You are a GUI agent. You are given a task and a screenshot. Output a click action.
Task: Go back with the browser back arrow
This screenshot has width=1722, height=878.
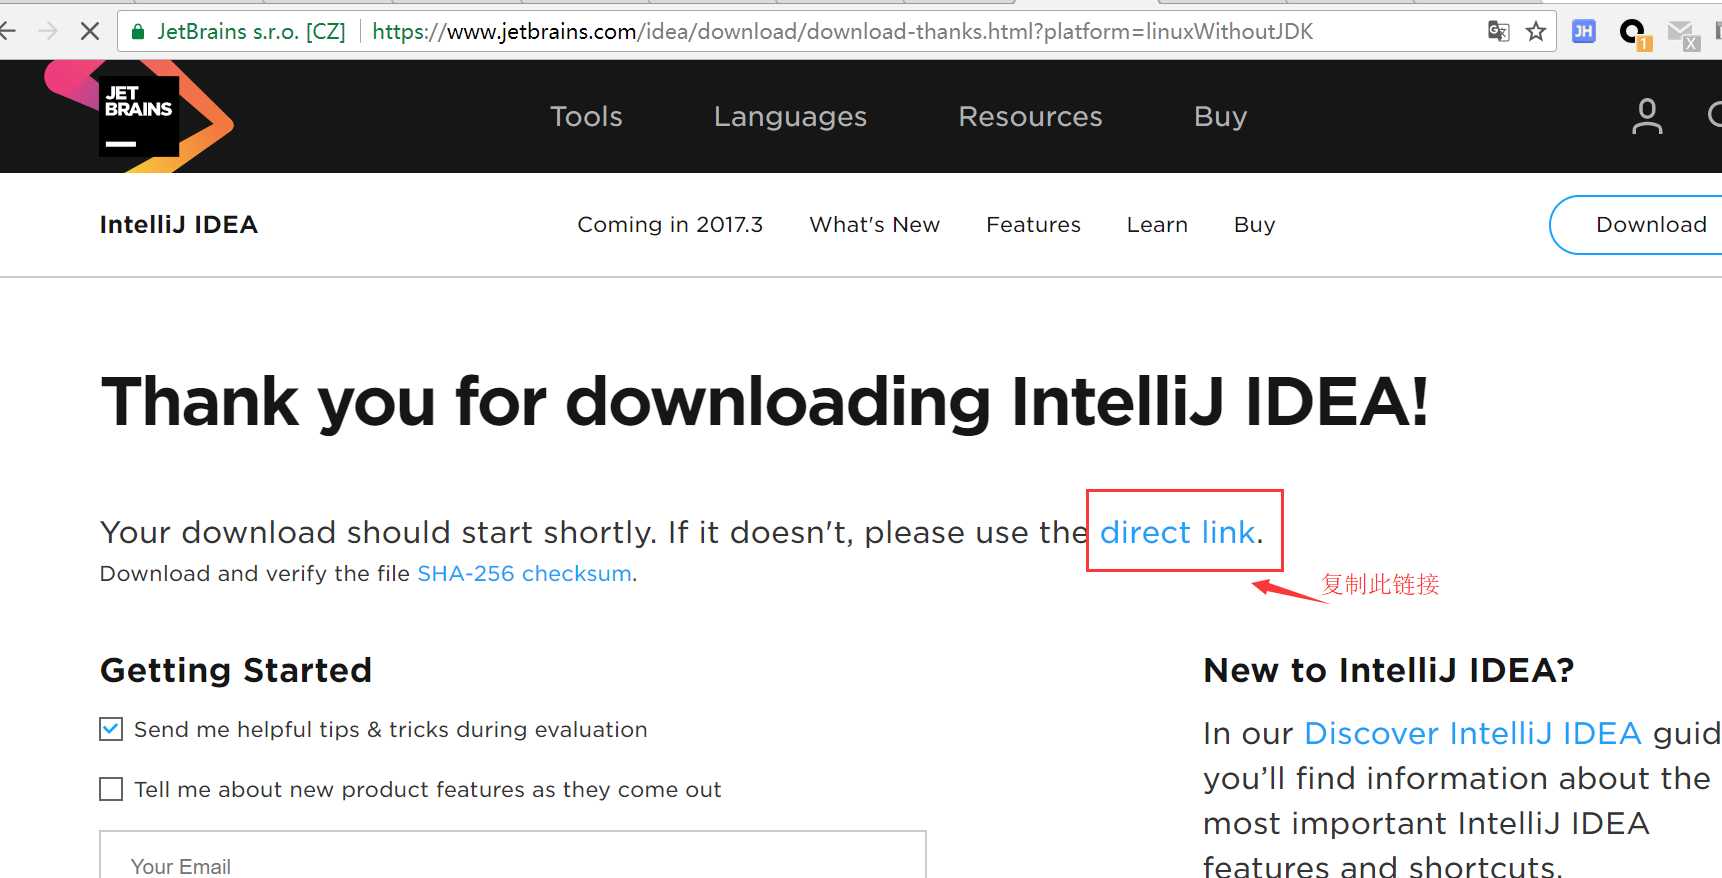[8, 31]
